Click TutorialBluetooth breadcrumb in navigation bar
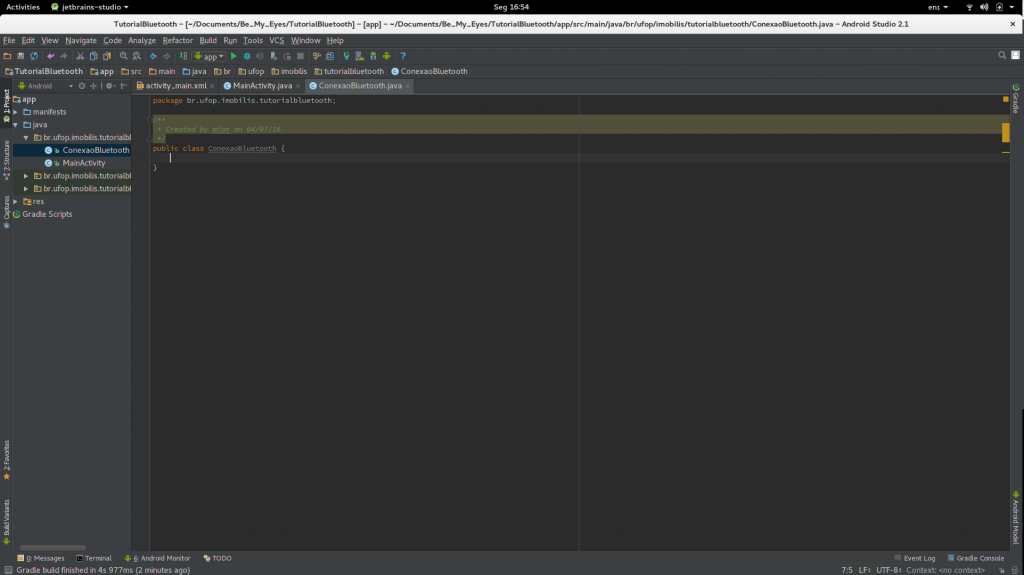 click(x=44, y=71)
